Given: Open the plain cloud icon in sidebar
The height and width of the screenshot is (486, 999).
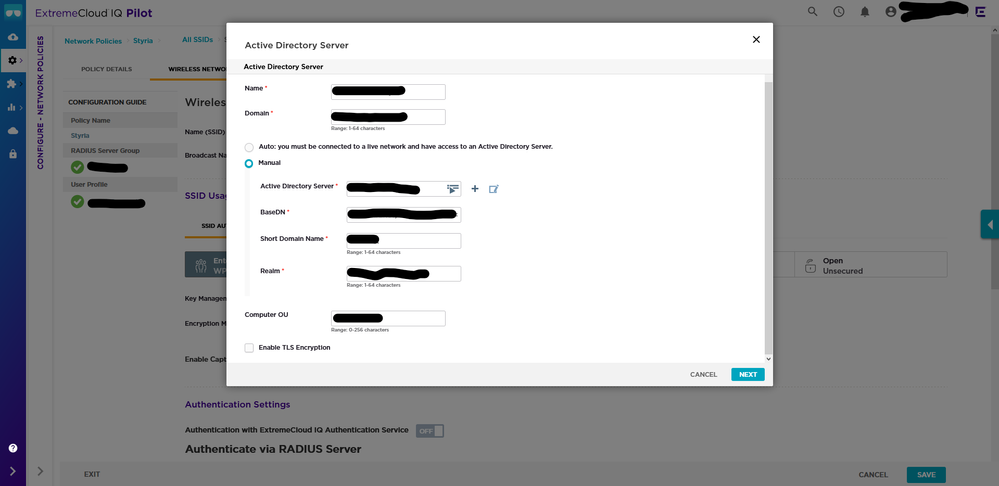Looking at the screenshot, I should [x=13, y=131].
